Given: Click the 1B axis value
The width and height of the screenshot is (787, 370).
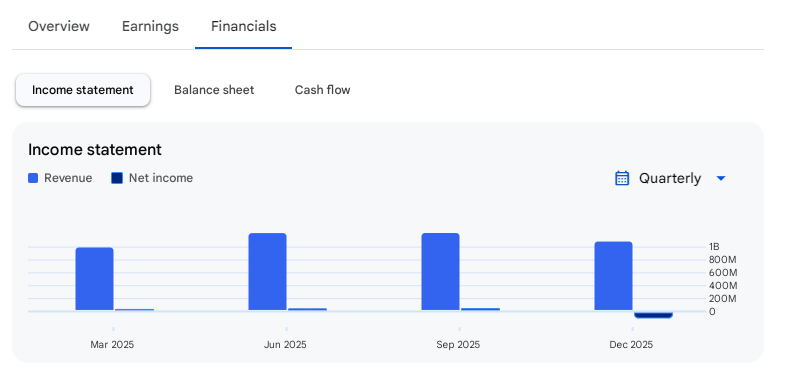Looking at the screenshot, I should [714, 246].
